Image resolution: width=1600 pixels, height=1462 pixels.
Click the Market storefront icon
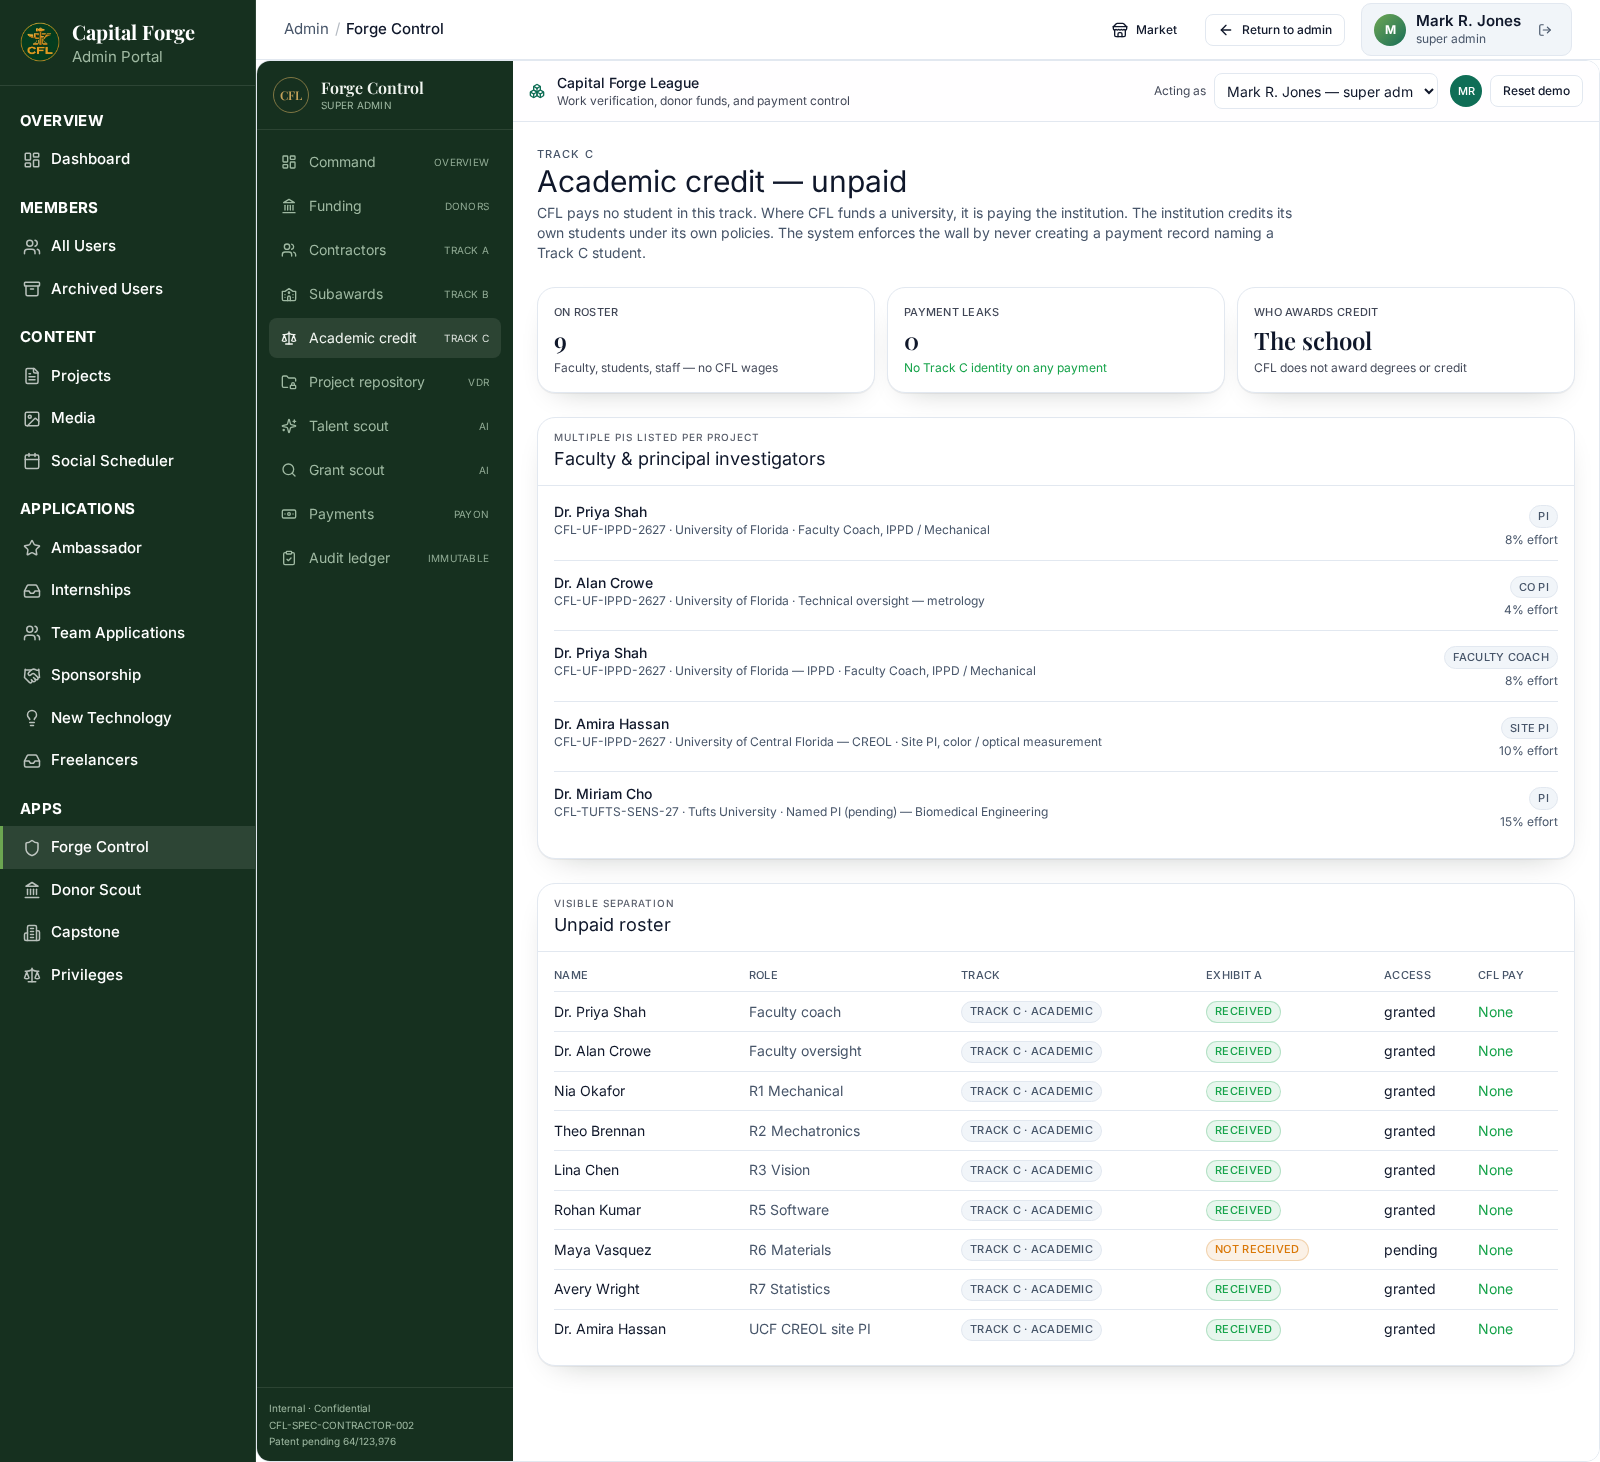tap(1120, 30)
